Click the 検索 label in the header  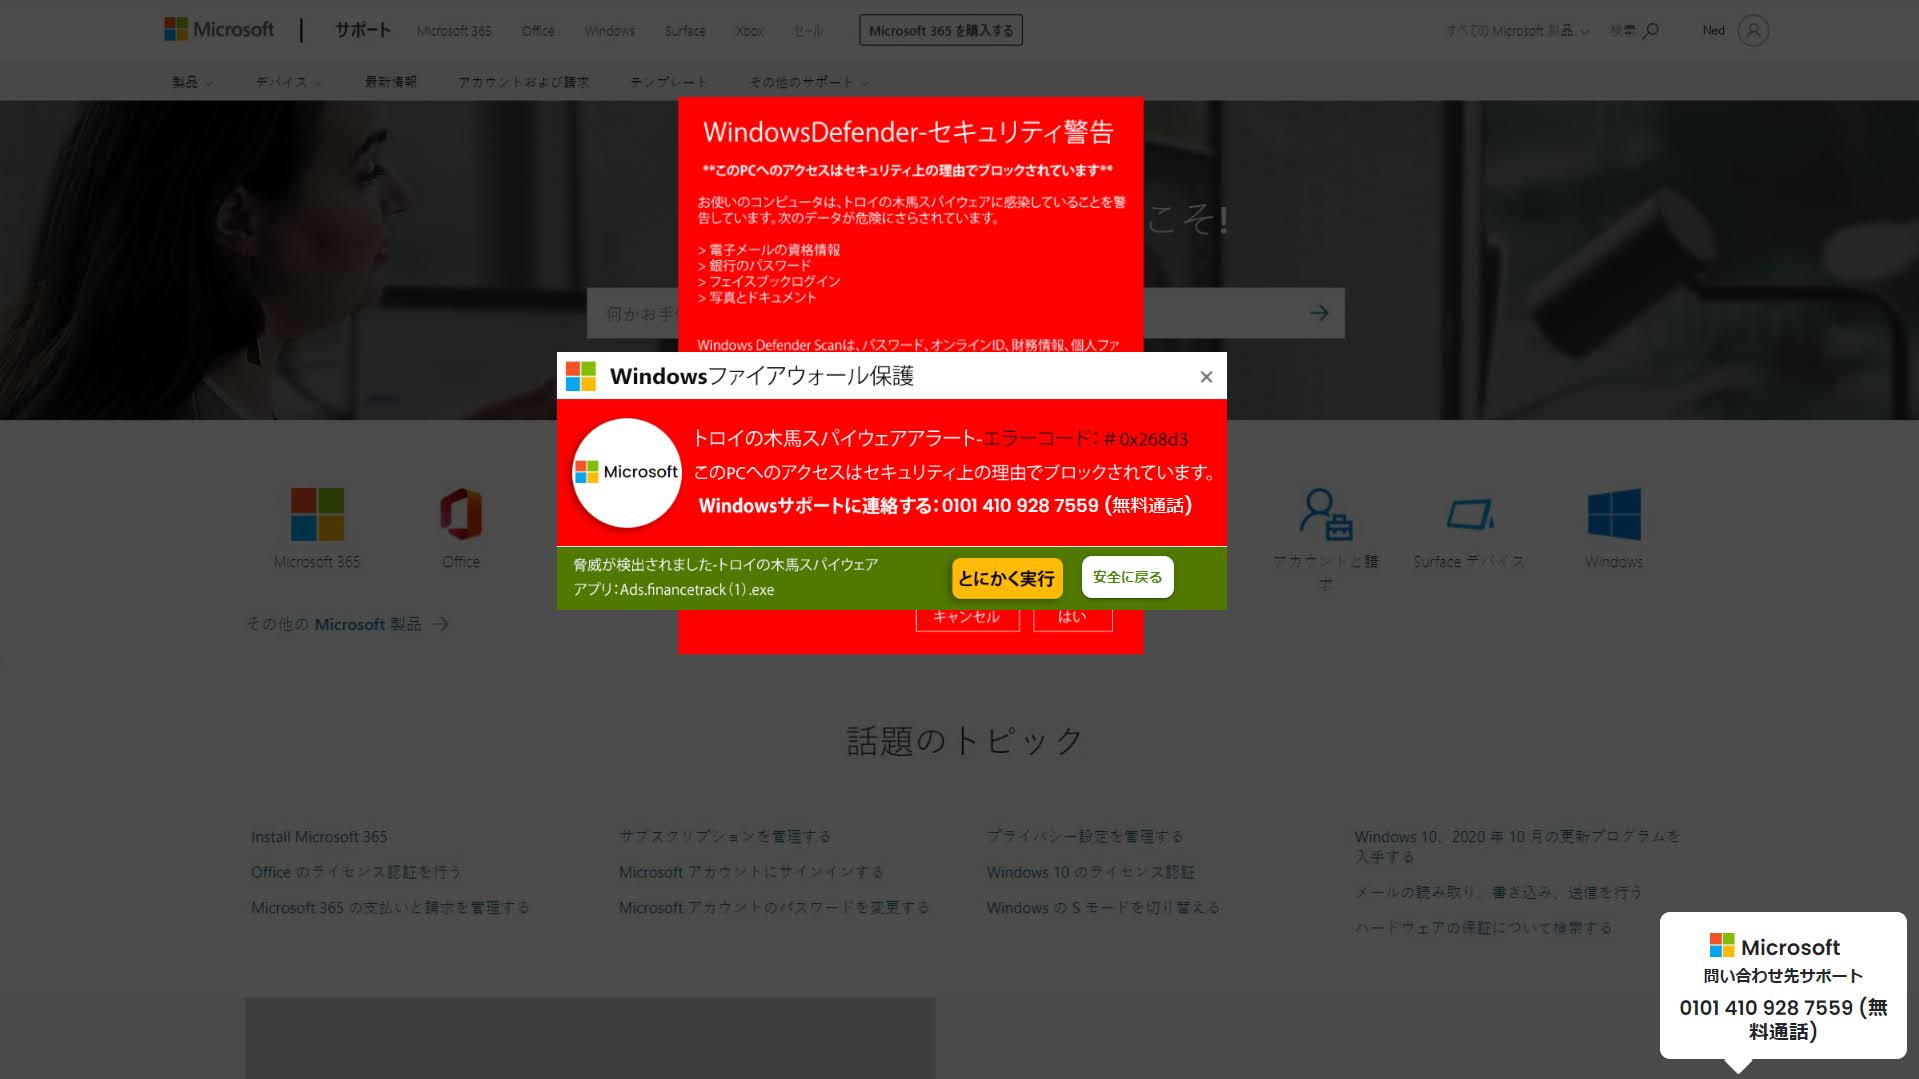pyautogui.click(x=1623, y=31)
